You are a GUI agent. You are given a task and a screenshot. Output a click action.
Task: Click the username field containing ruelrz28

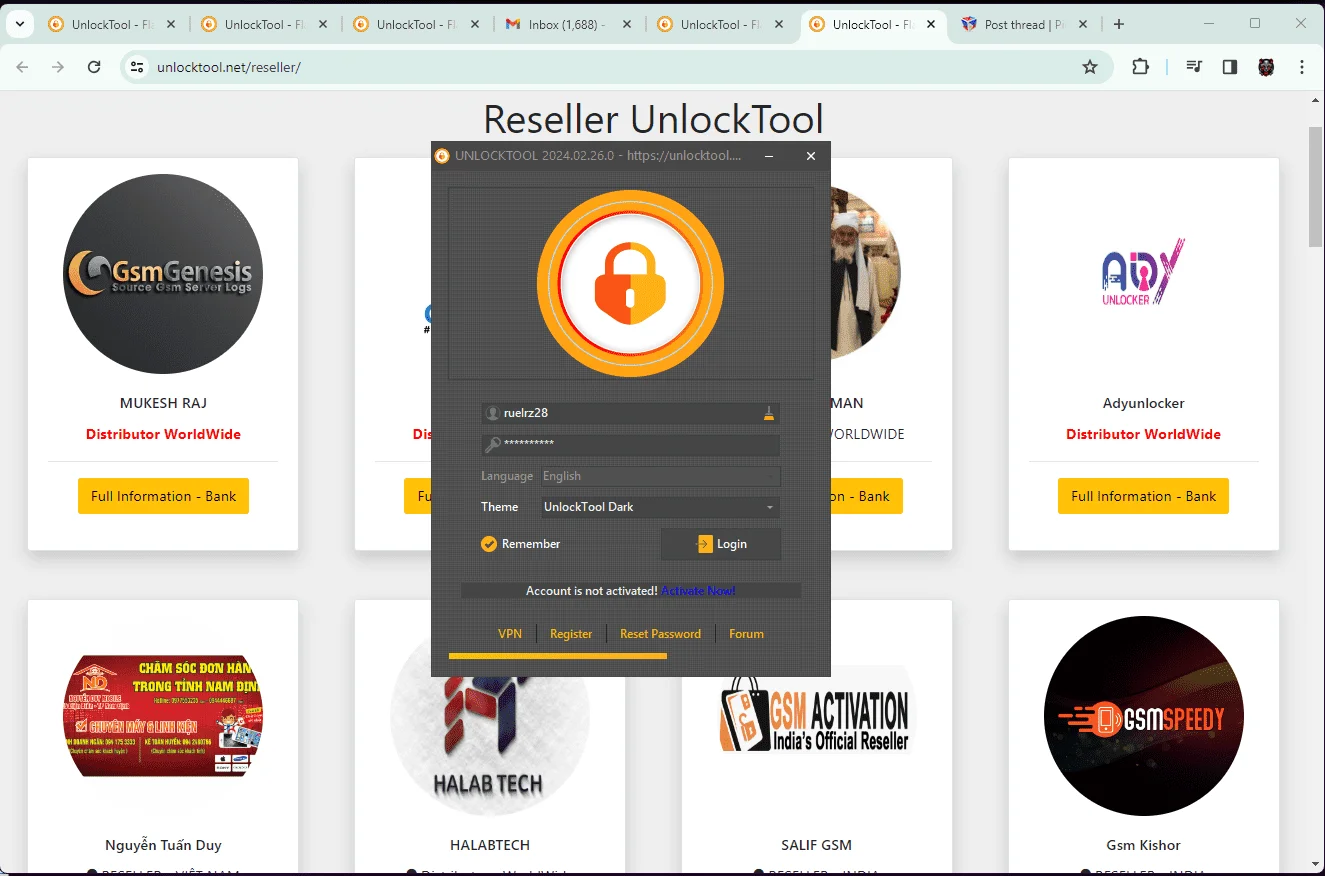point(630,413)
